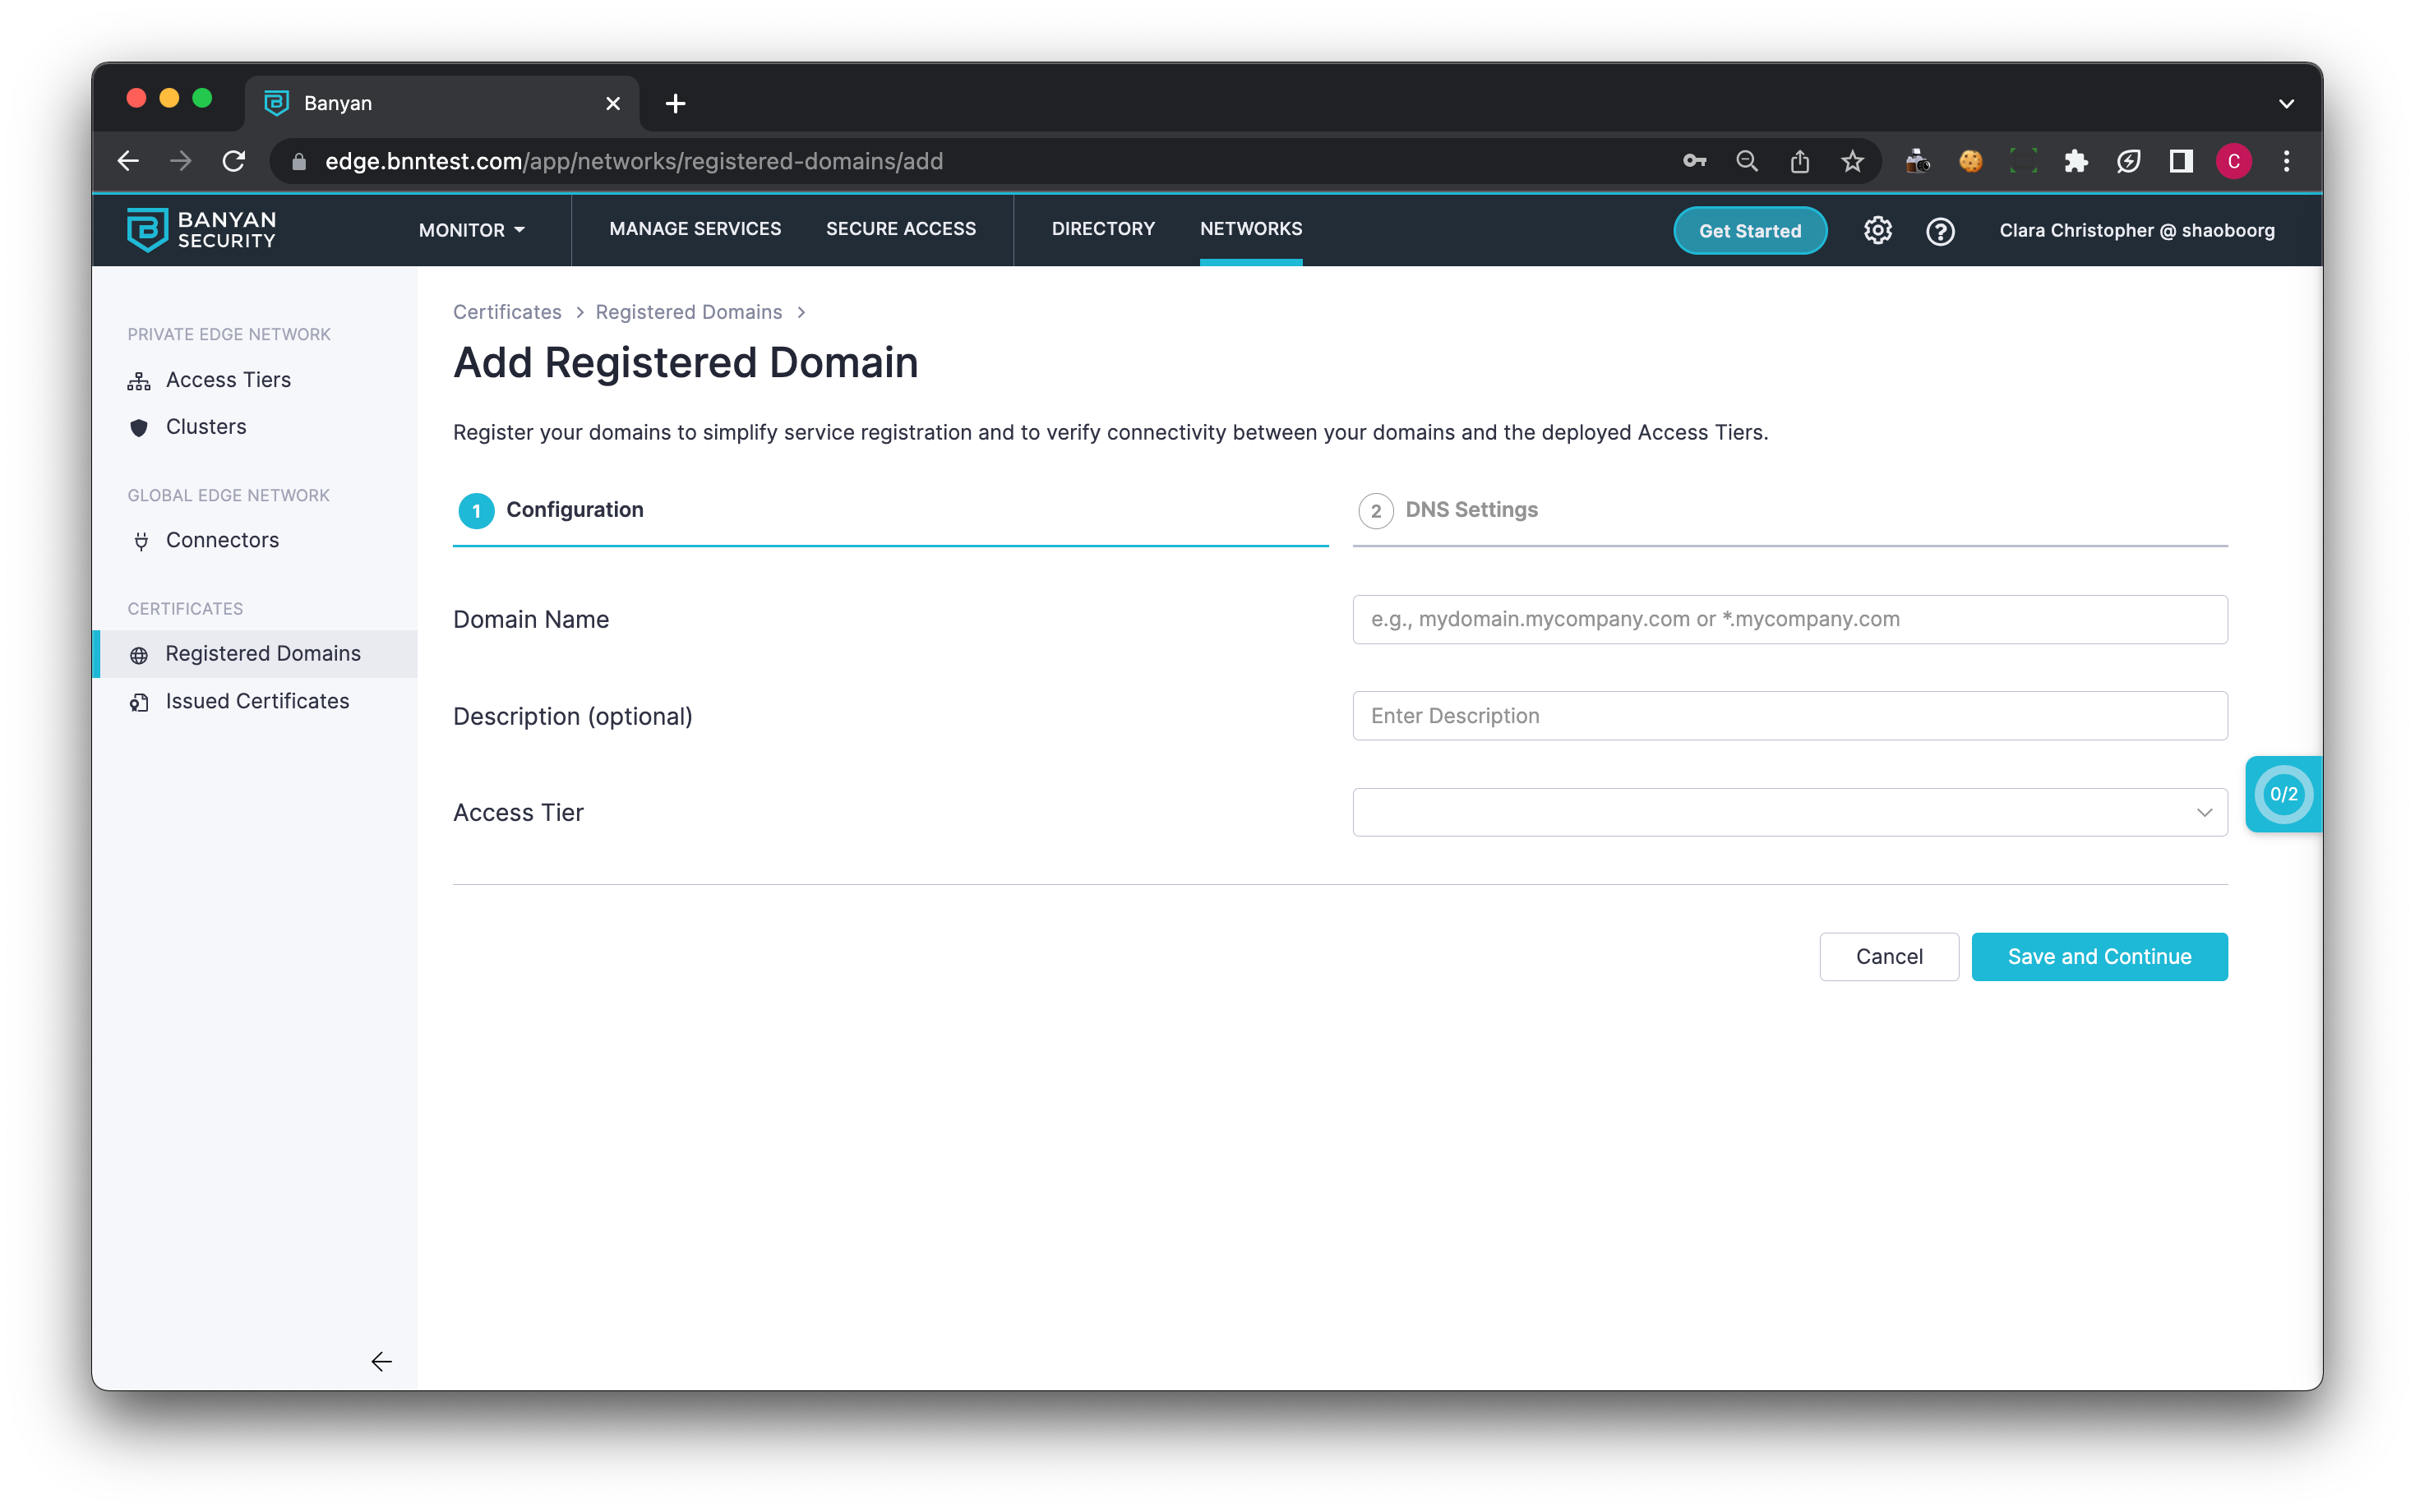The height and width of the screenshot is (1512, 2415).
Task: Click the zoom magnifier icon in address bar
Action: pyautogui.click(x=1747, y=161)
